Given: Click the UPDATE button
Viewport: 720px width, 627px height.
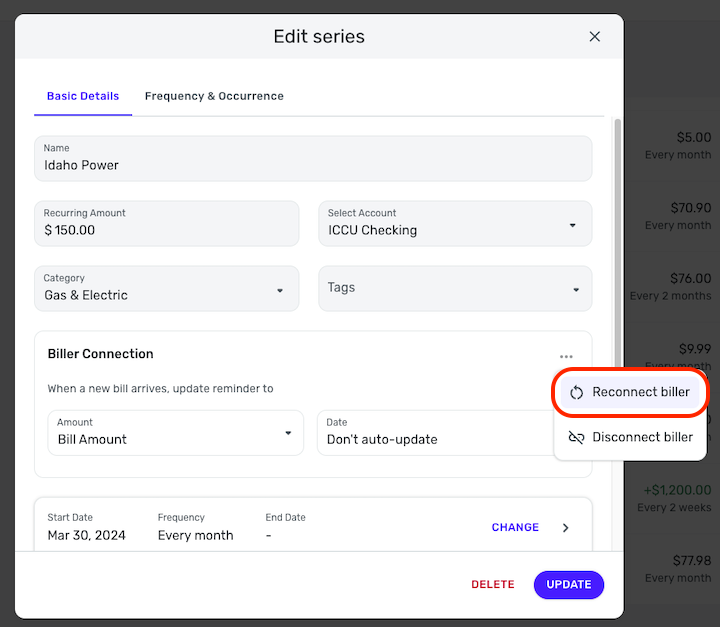Looking at the screenshot, I should click(x=568, y=585).
